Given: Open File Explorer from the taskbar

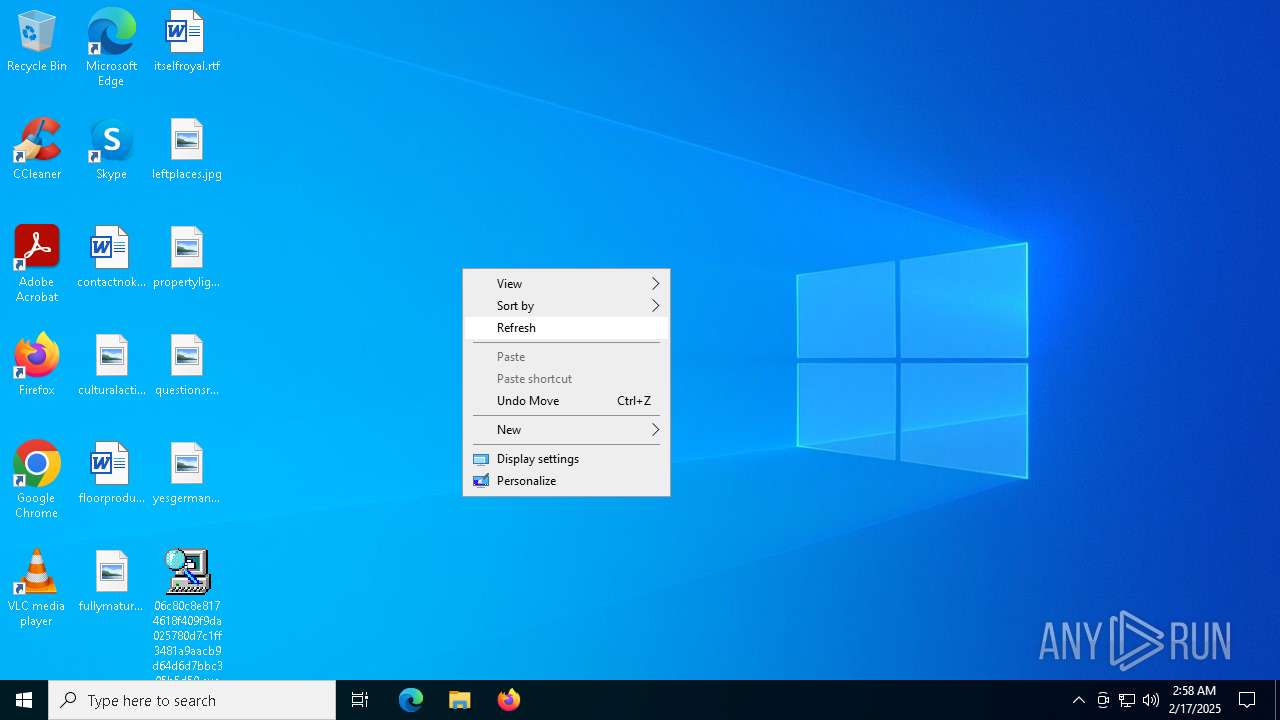Looking at the screenshot, I should tap(460, 700).
